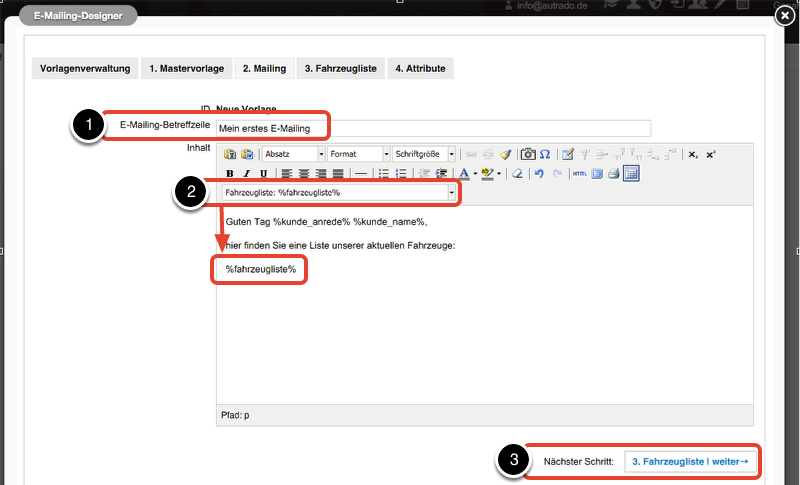Apply Subscript formatting
The height and width of the screenshot is (485, 800).
pyautogui.click(x=693, y=155)
